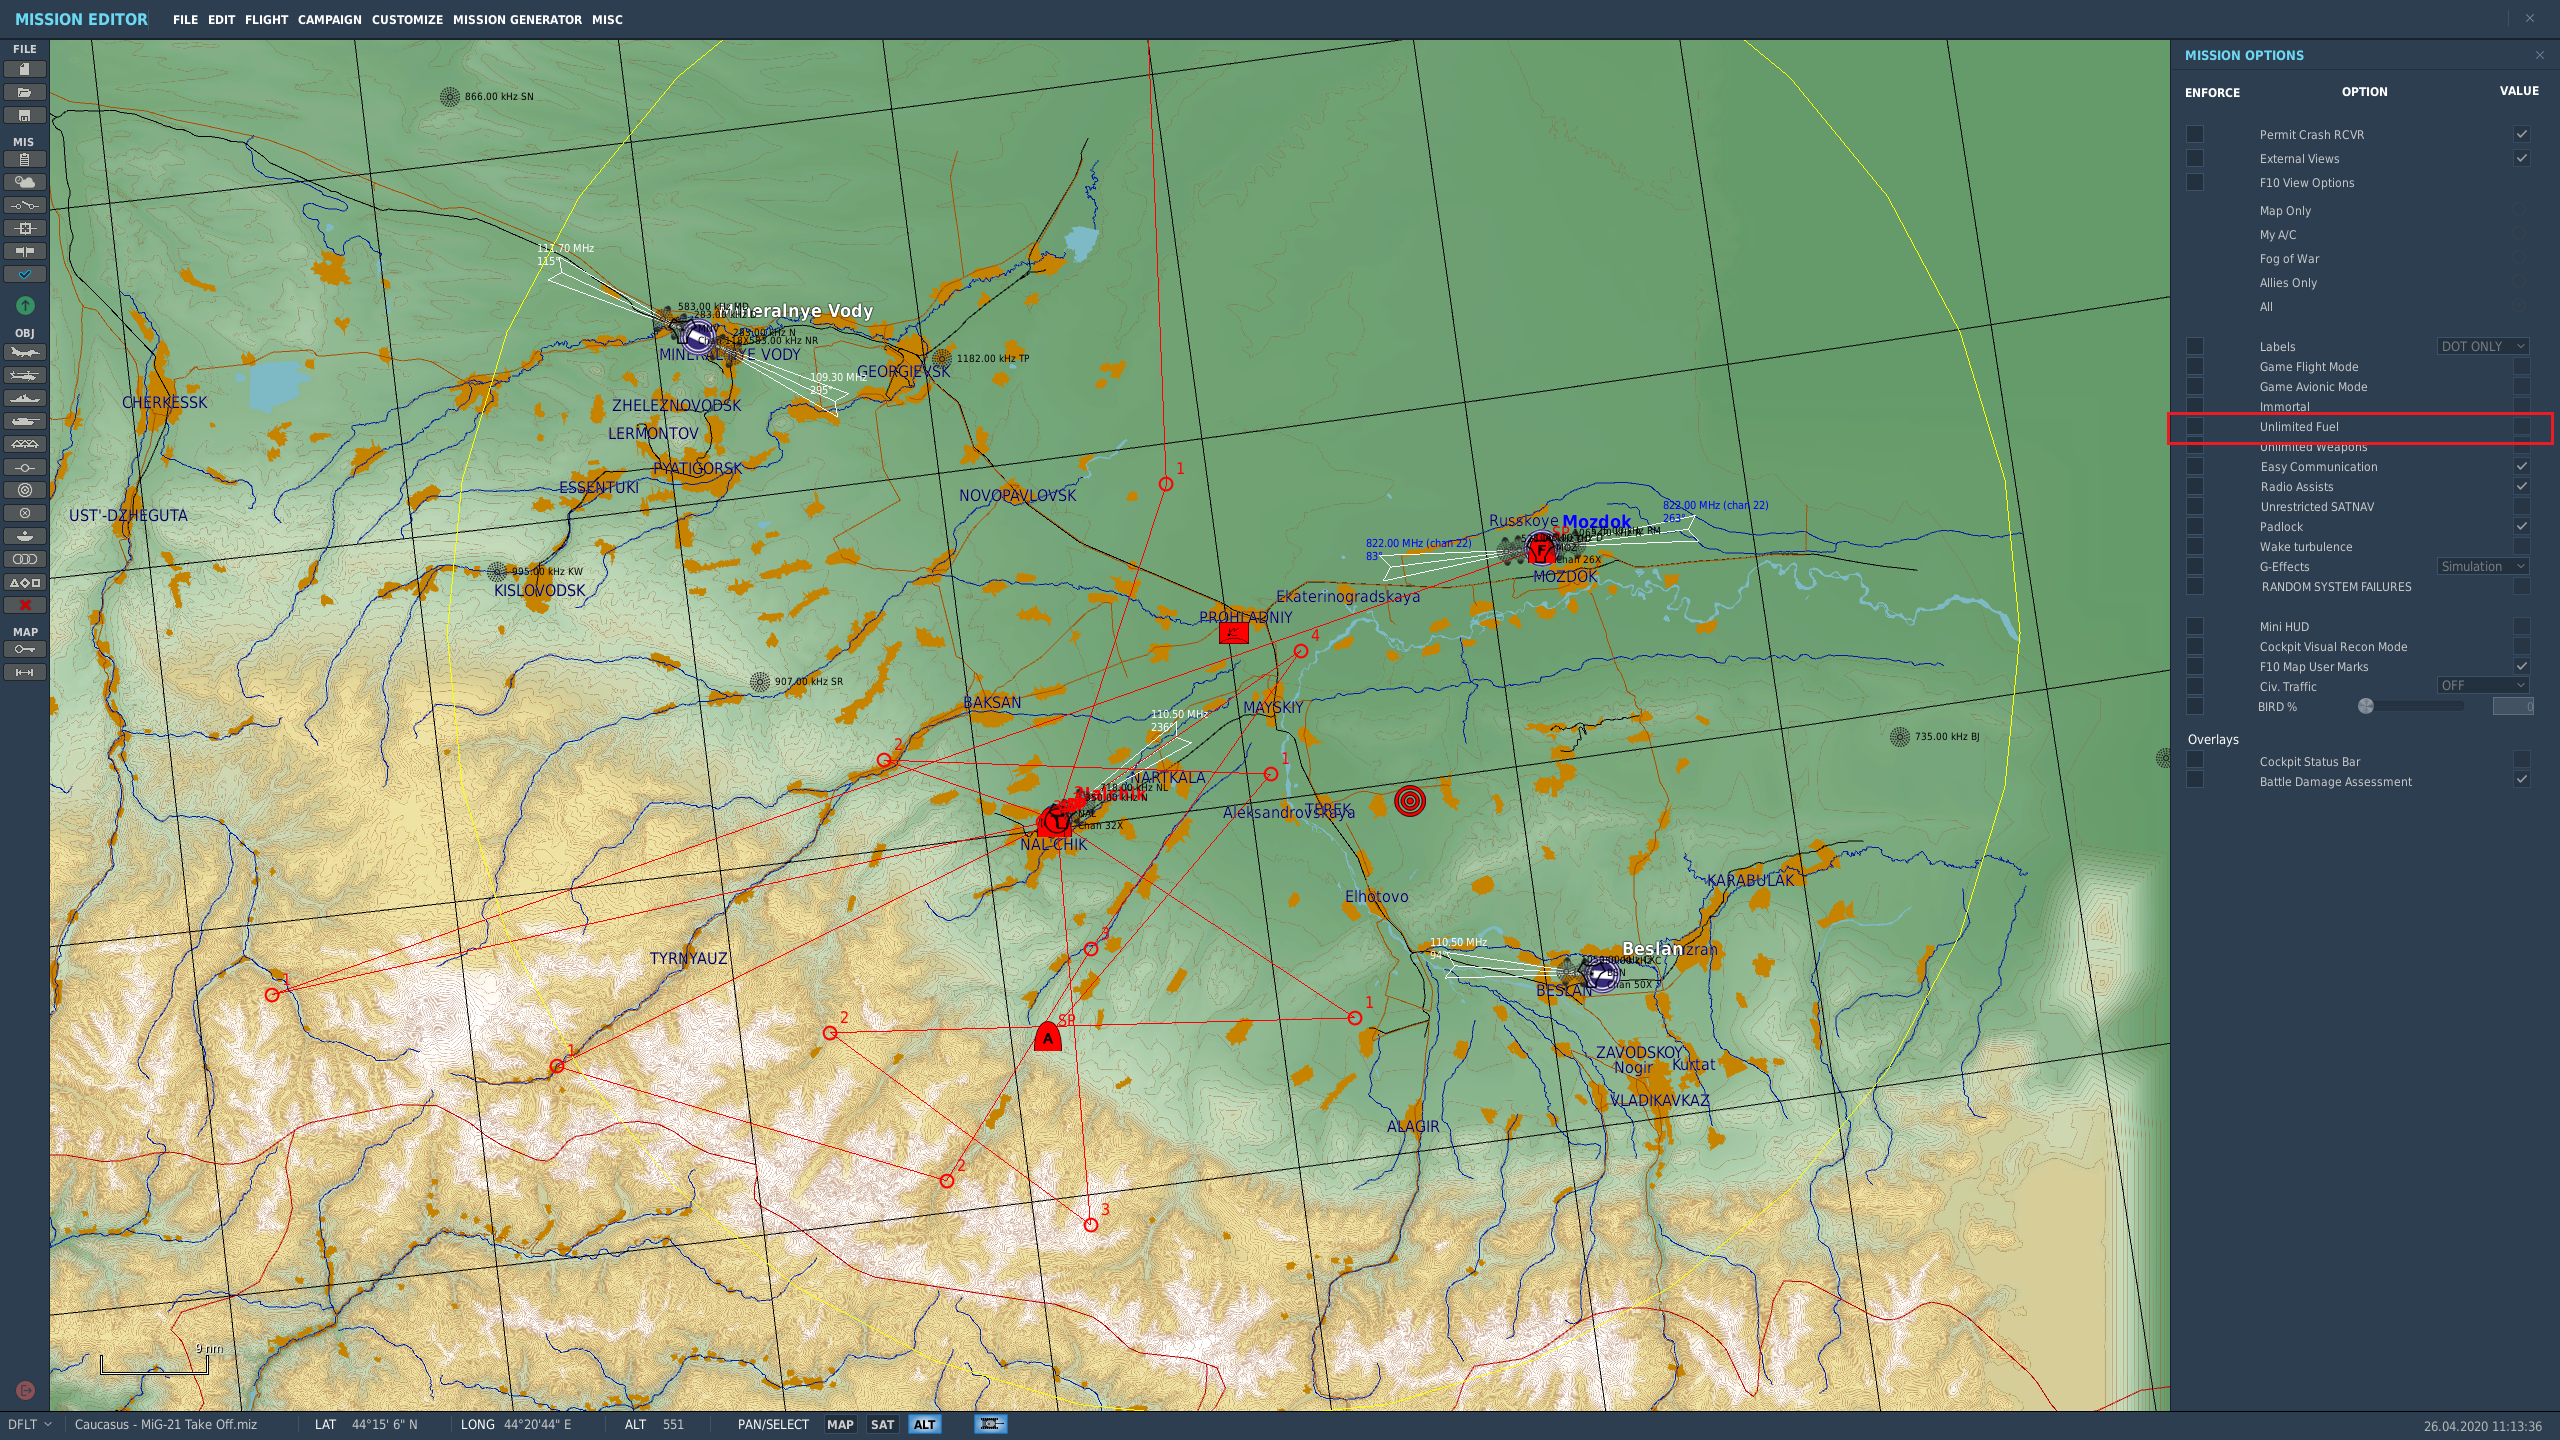Image resolution: width=2560 pixels, height=1440 pixels.
Task: Open mission file via folder icon
Action: pos(25,92)
